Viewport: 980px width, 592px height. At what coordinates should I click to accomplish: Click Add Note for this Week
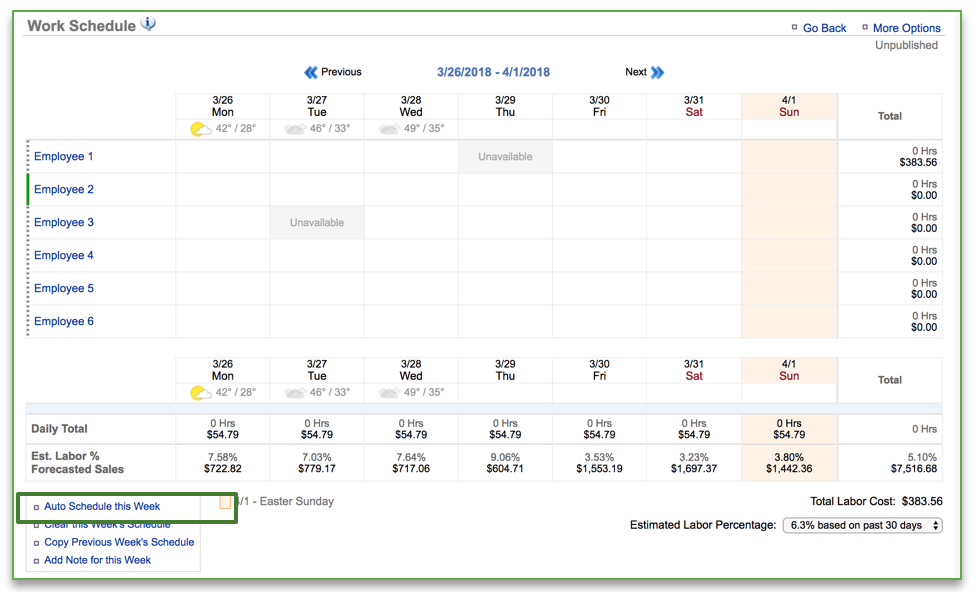point(97,560)
